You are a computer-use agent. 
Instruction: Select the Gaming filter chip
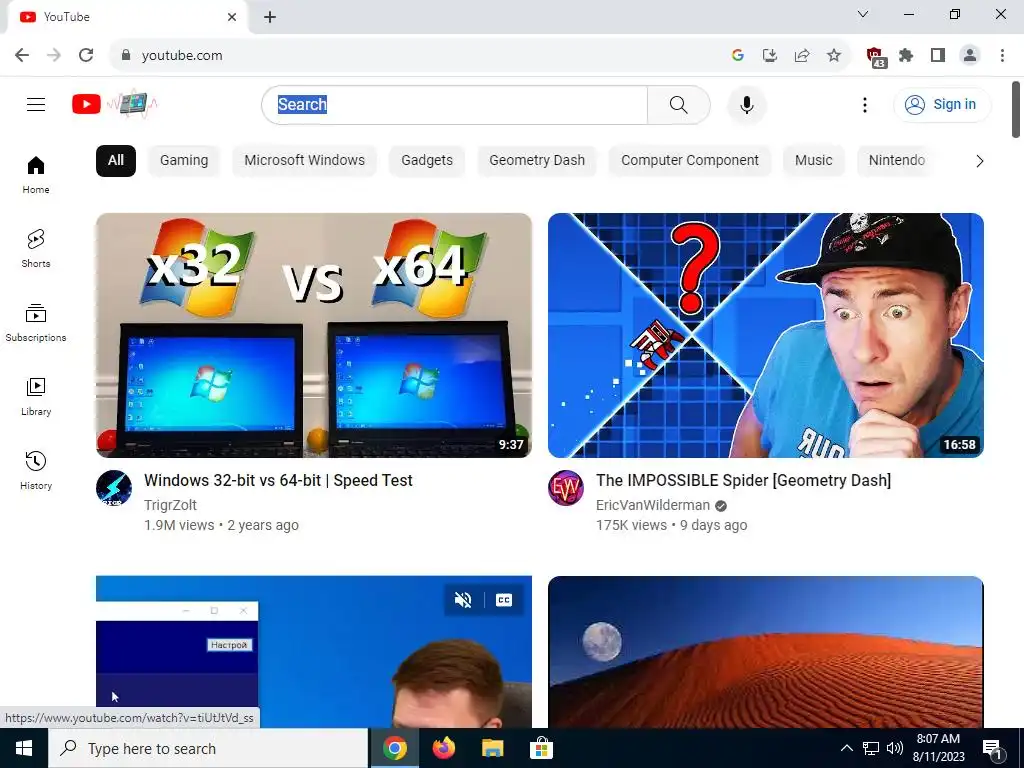click(x=184, y=161)
